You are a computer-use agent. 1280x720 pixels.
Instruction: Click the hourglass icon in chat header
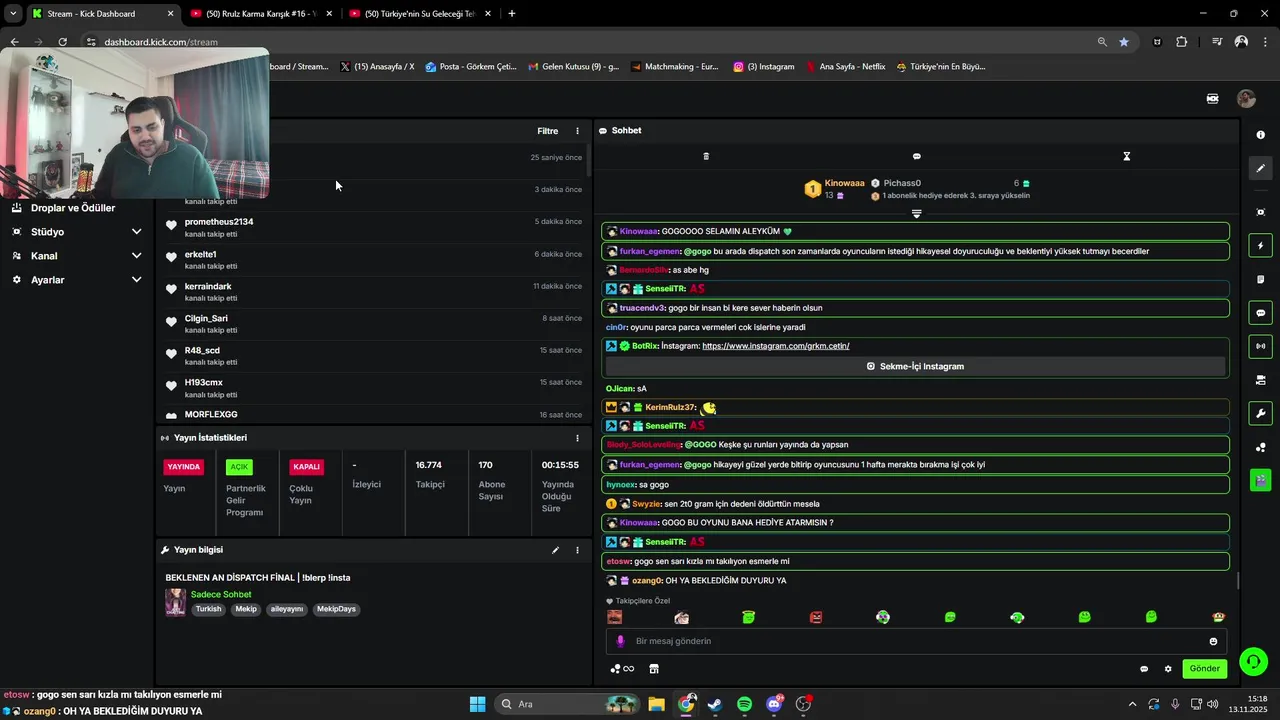pyautogui.click(x=1126, y=156)
